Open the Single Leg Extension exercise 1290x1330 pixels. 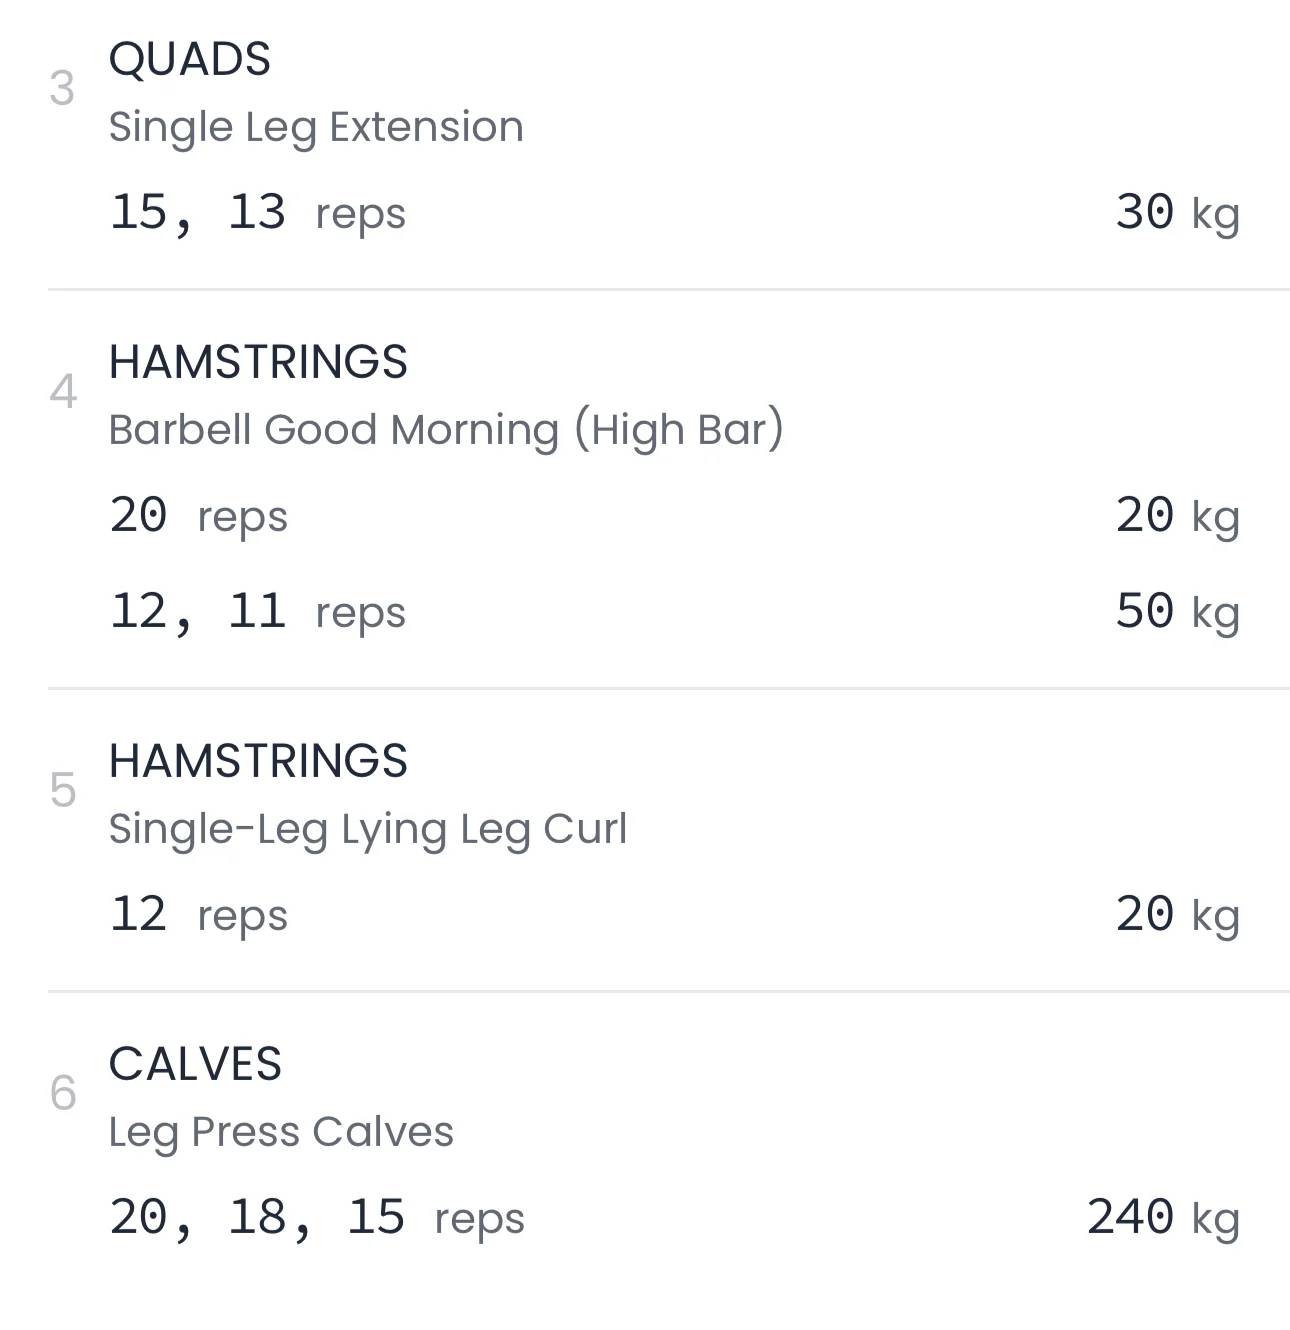[316, 128]
